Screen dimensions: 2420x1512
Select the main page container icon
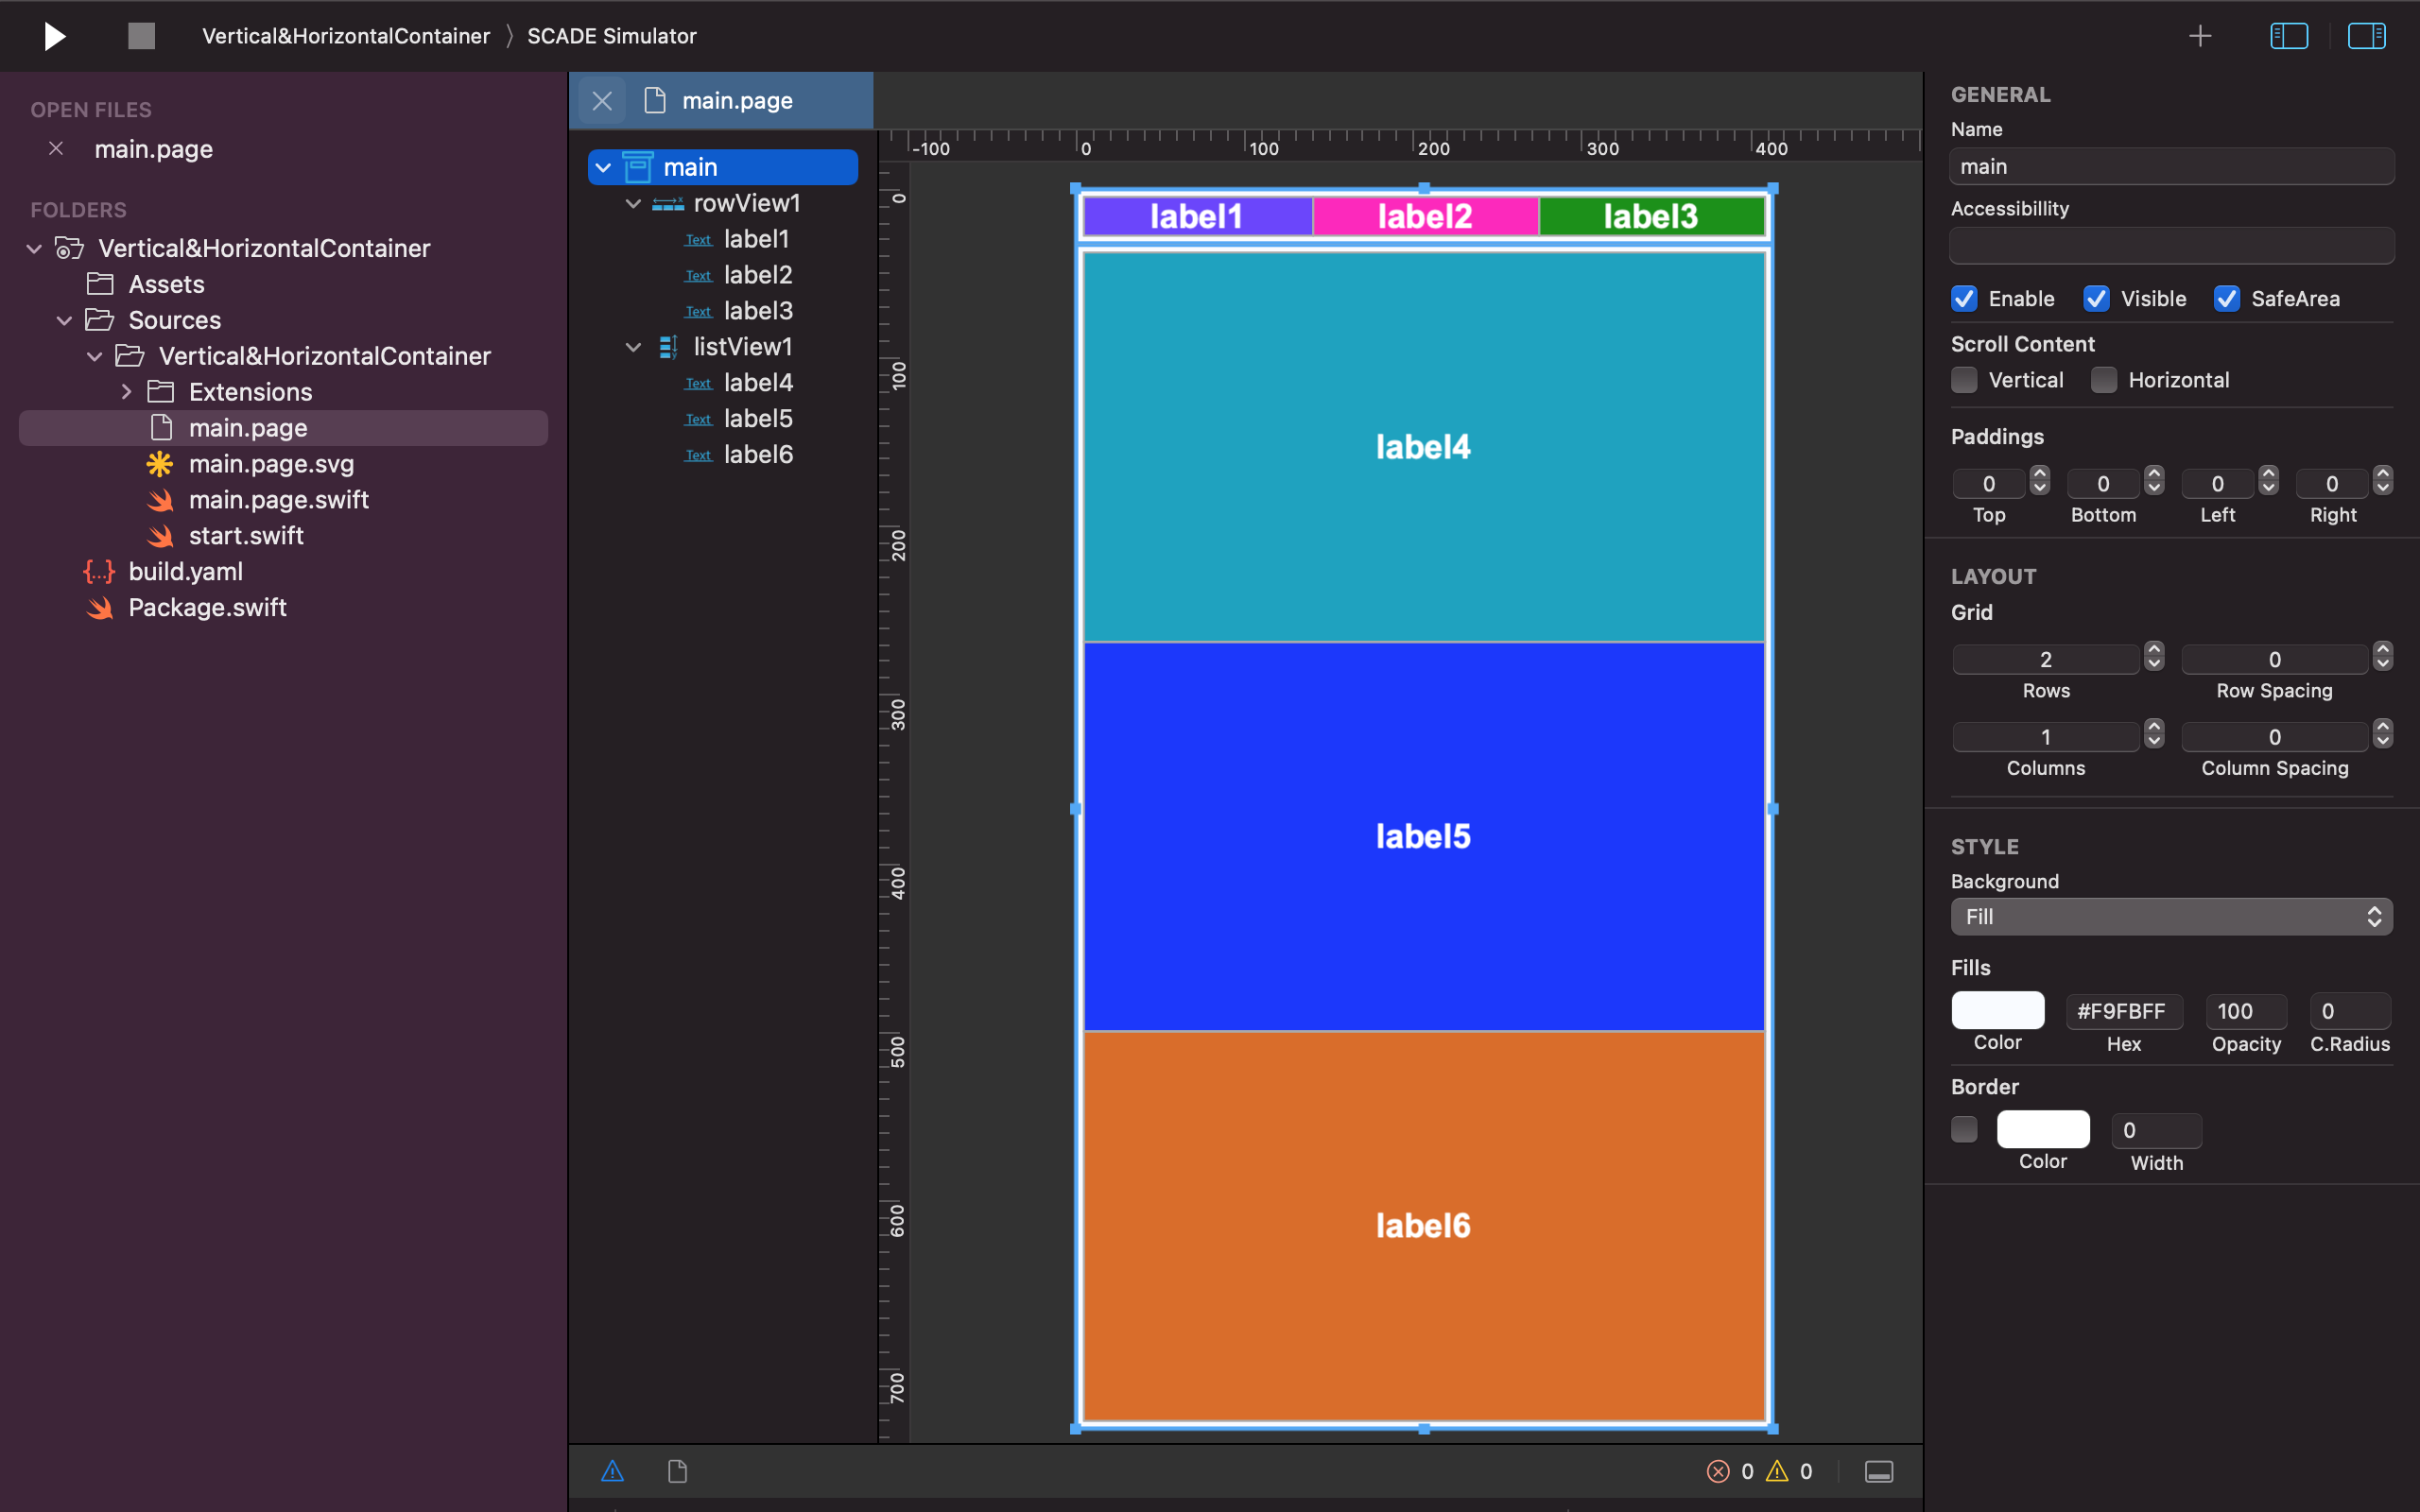click(638, 167)
